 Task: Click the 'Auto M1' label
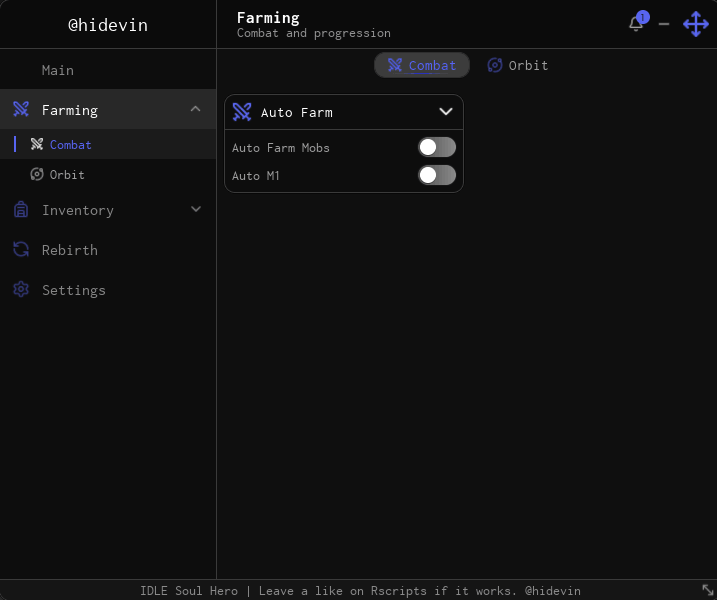[x=256, y=176]
